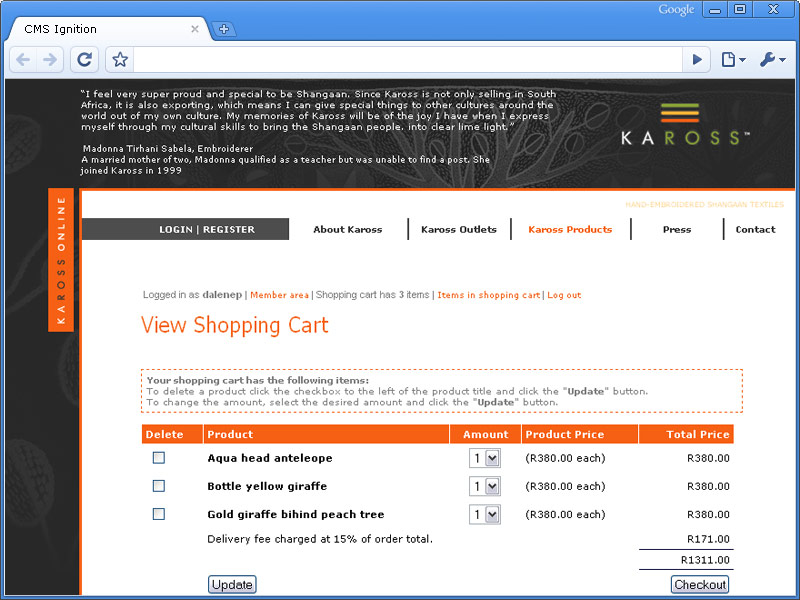800x600 pixels.
Task: Open the Contact page
Action: pyautogui.click(x=755, y=230)
